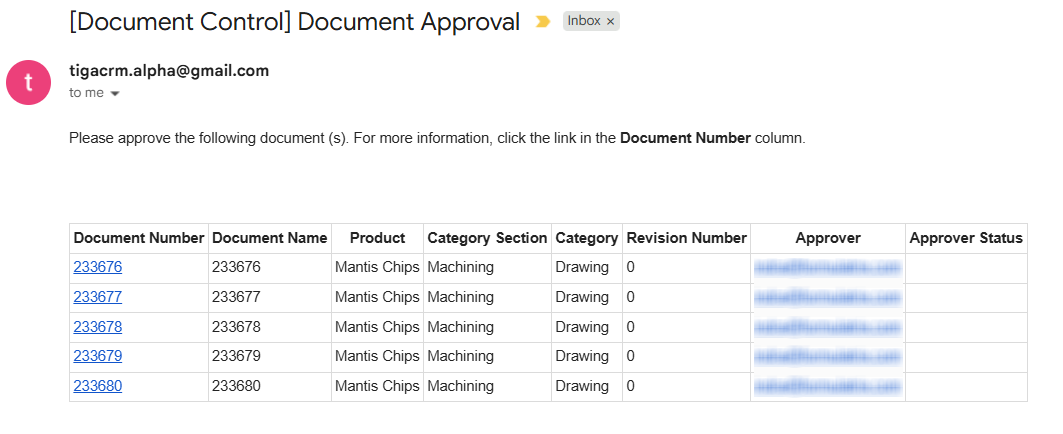Expand the 'to me' recipient details arrow
The image size is (1063, 434).
[x=115, y=94]
